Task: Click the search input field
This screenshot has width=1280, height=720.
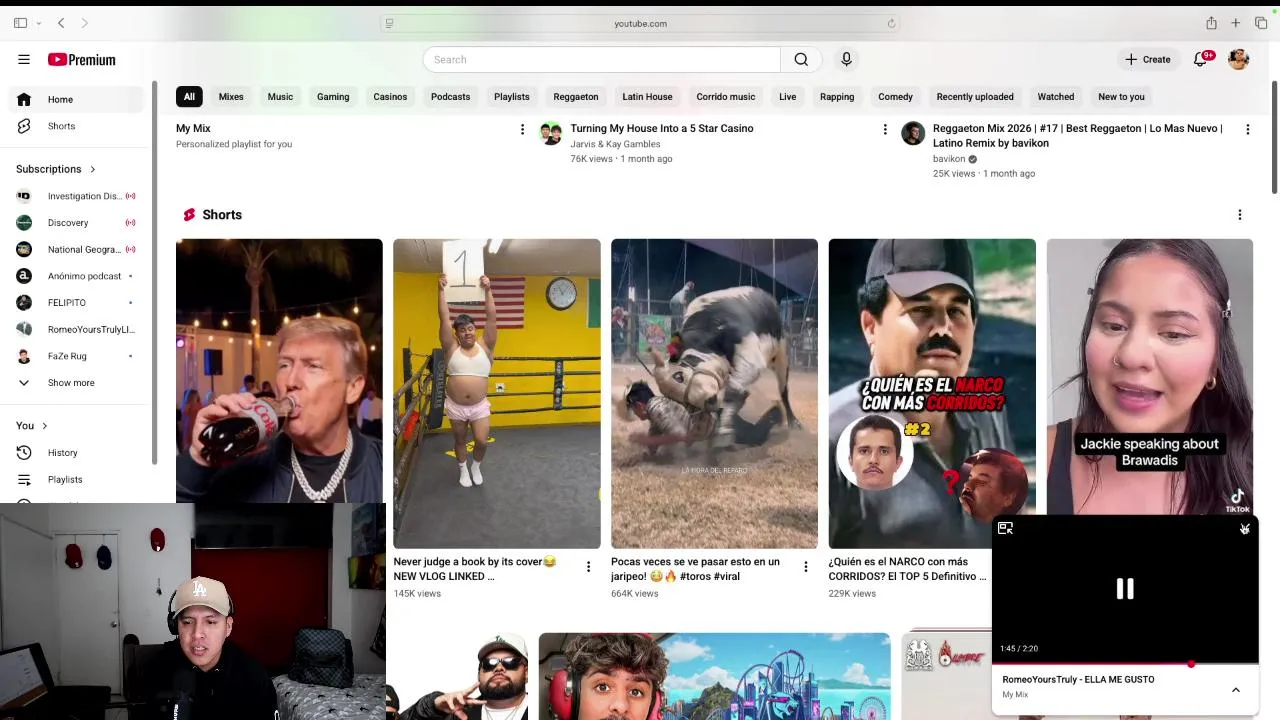Action: [x=601, y=60]
